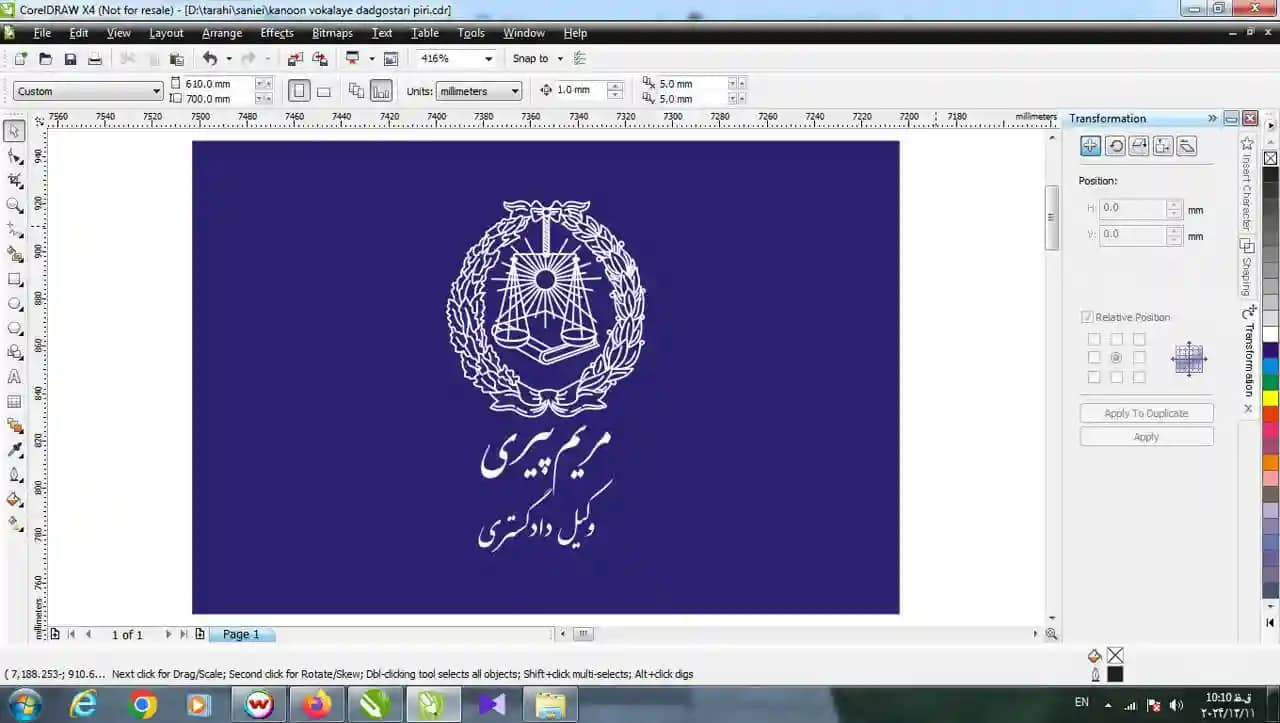The width and height of the screenshot is (1280, 723).
Task: Switch to the Skew transformation mode
Action: [1187, 146]
